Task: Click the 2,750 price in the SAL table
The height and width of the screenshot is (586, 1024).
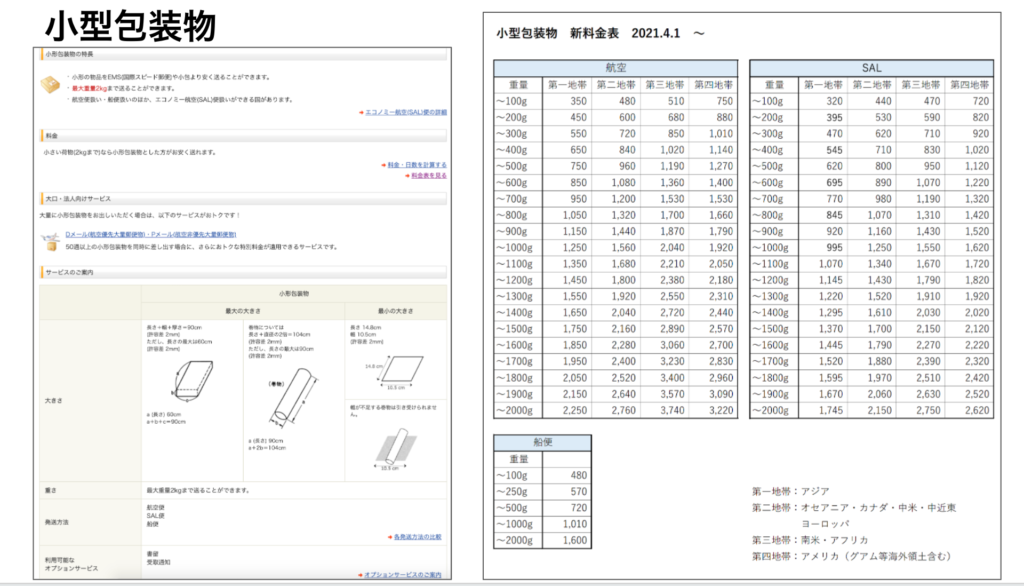Action: point(928,411)
